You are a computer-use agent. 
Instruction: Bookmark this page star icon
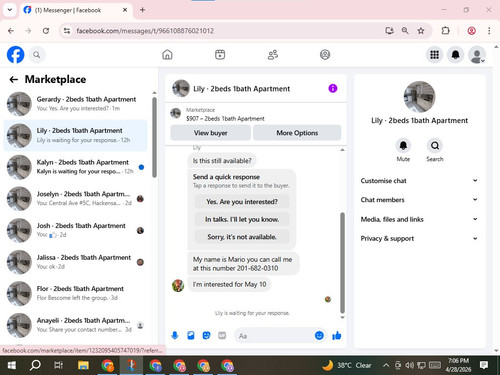coord(421,31)
